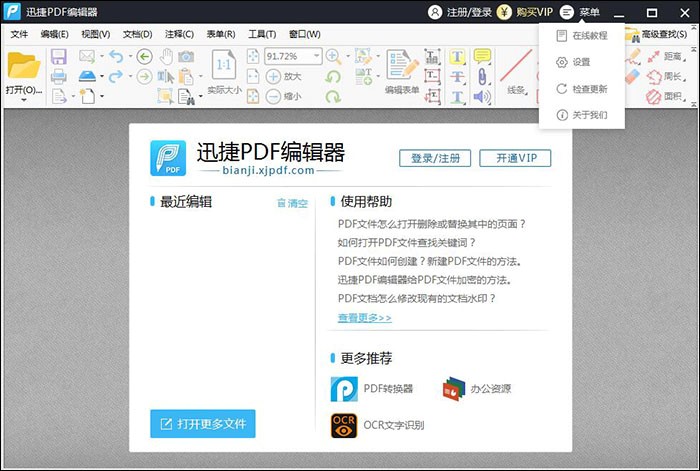The width and height of the screenshot is (700, 471).
Task: Click the email envelope icon
Action: click(87, 56)
